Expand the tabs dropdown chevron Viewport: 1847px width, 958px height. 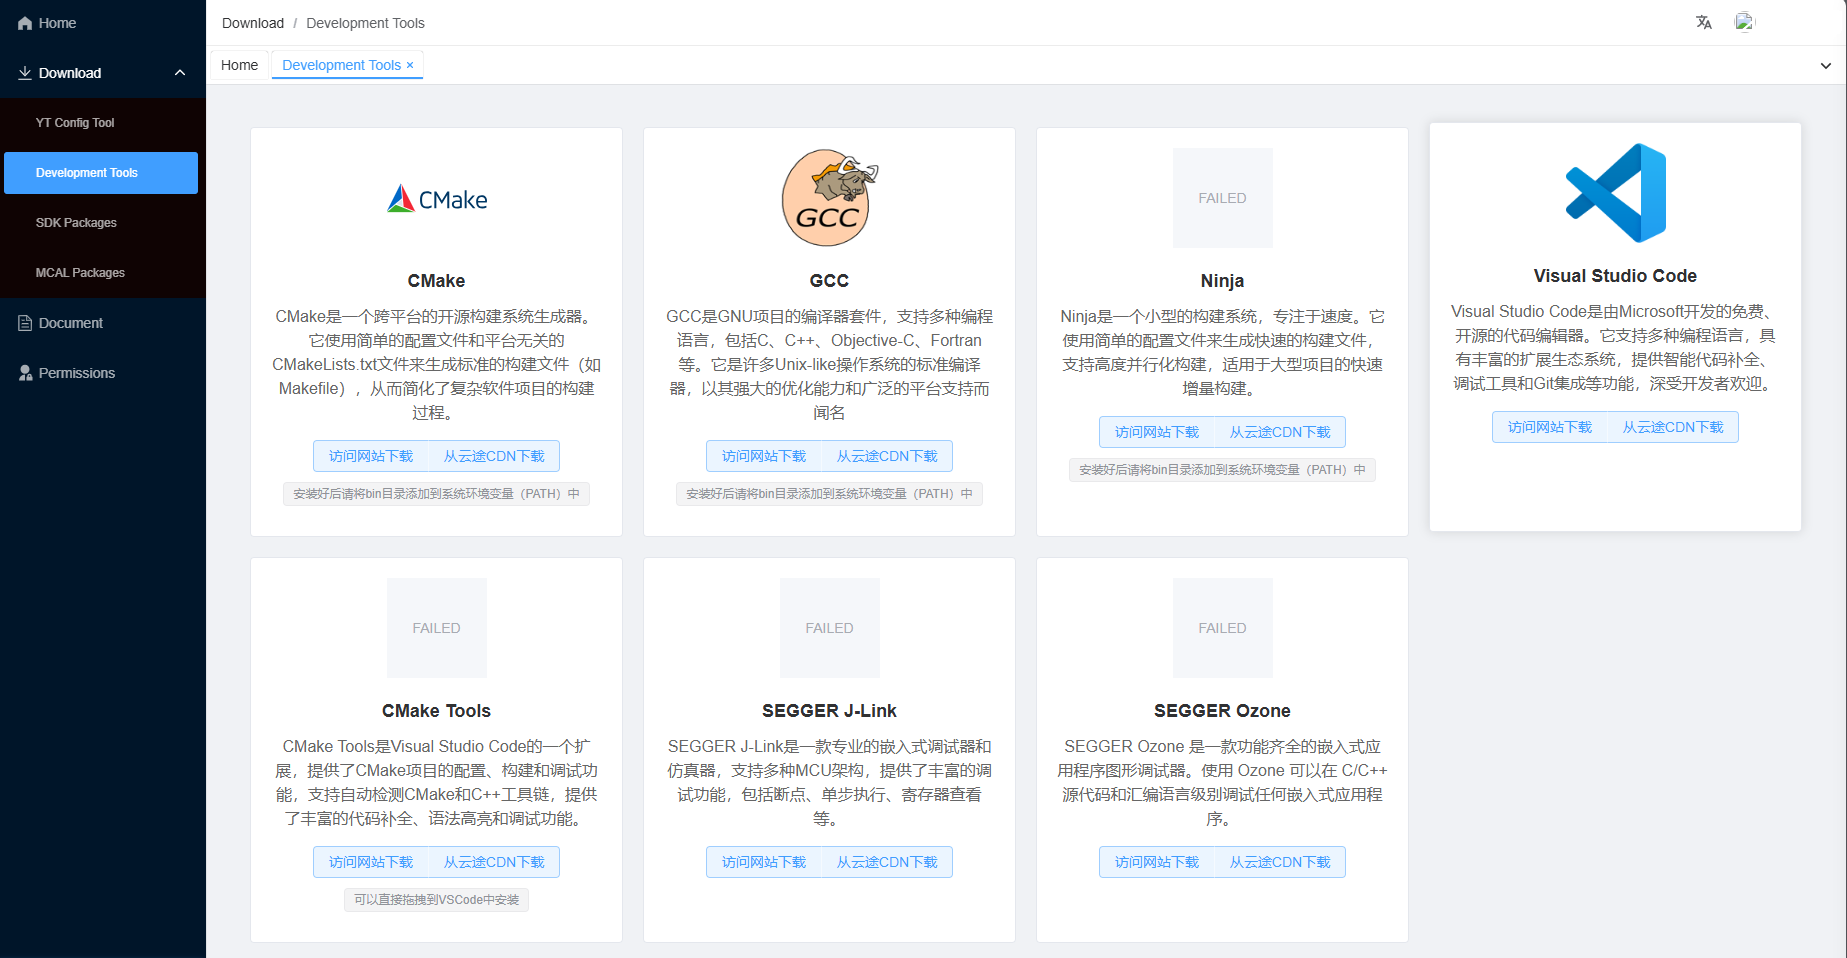1826,65
